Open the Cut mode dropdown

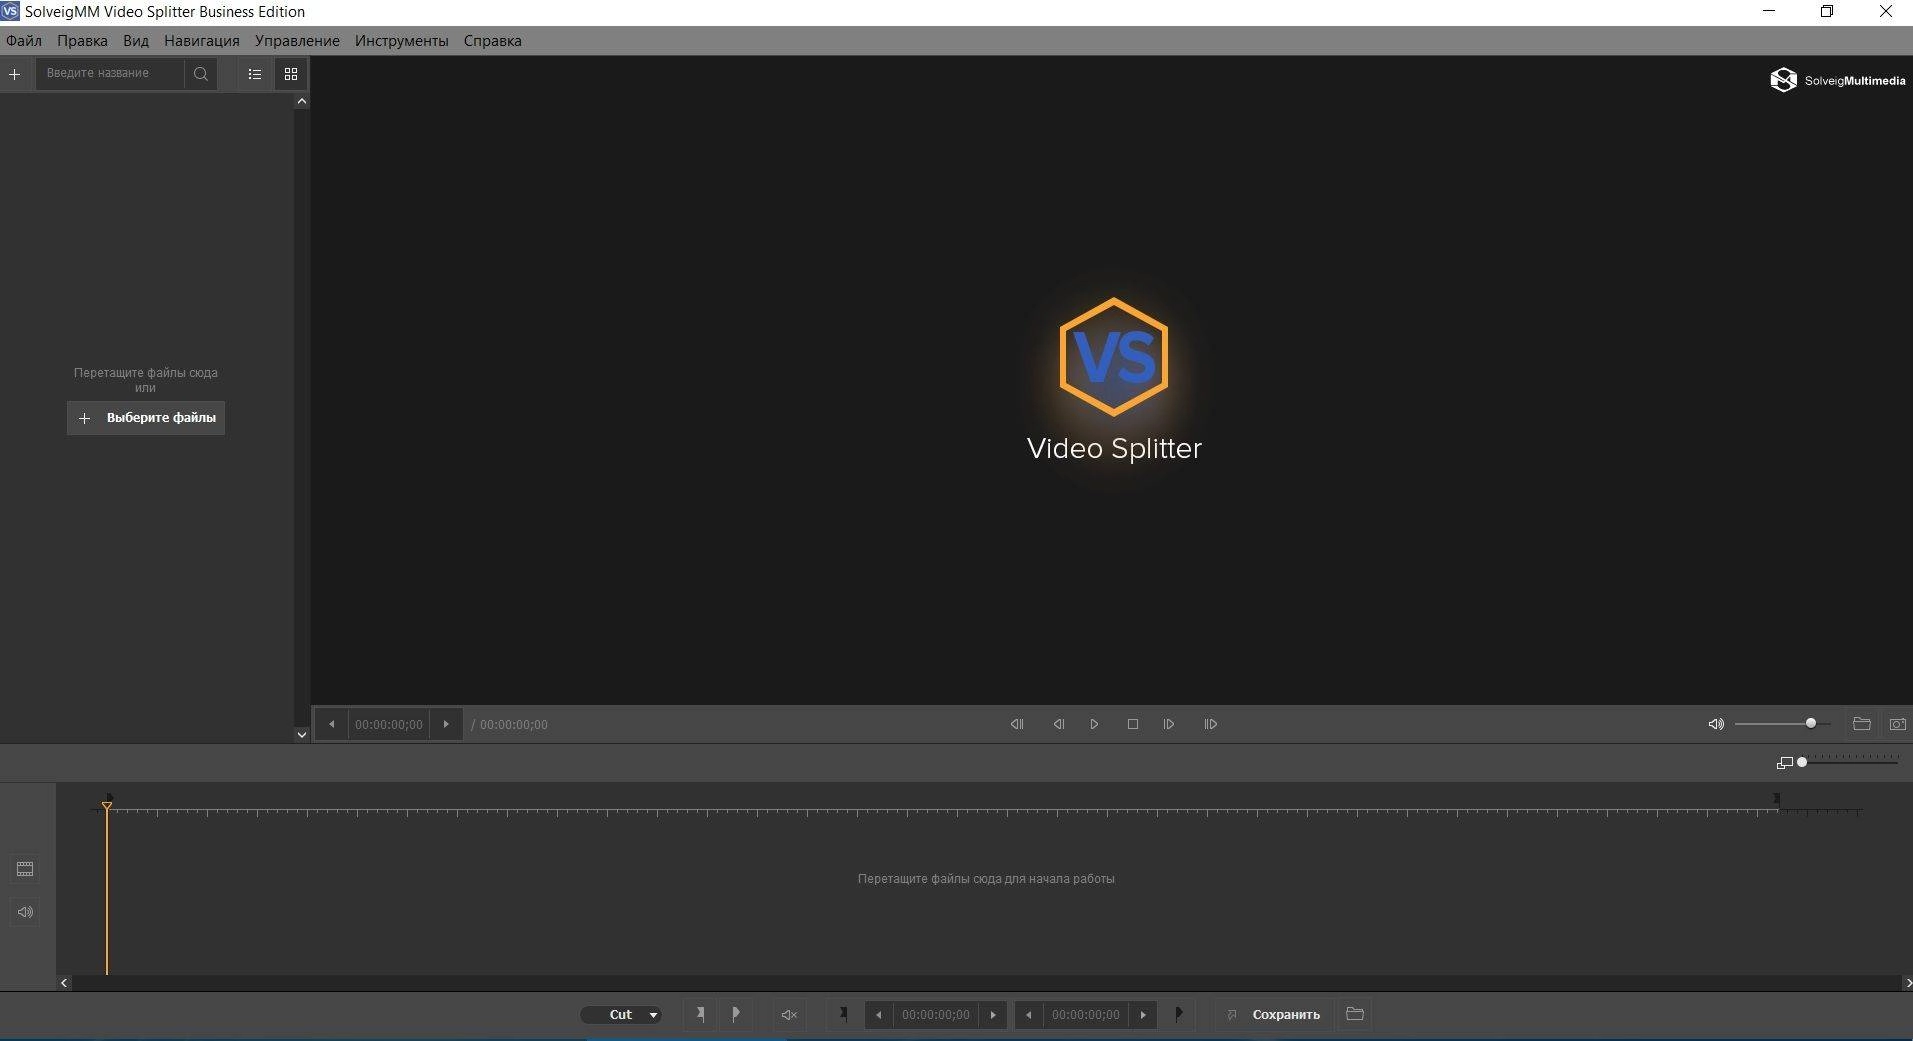621,1014
